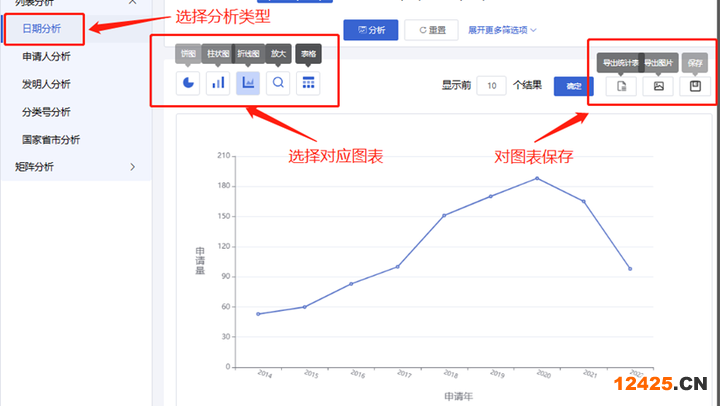Select 发明人分析 menu item

46,84
